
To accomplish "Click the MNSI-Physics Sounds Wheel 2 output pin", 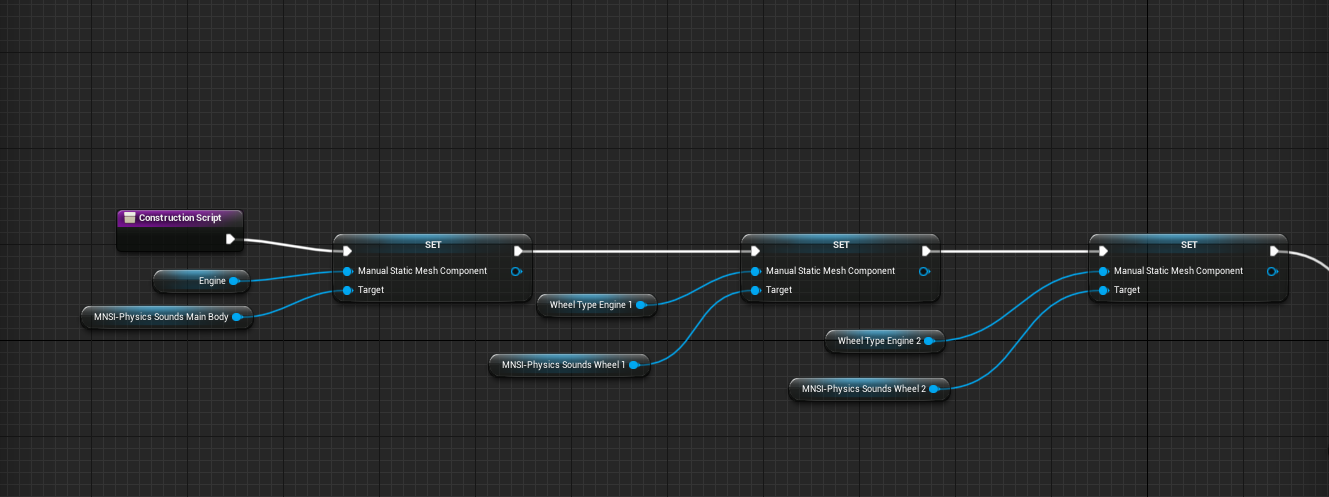I will coord(935,389).
